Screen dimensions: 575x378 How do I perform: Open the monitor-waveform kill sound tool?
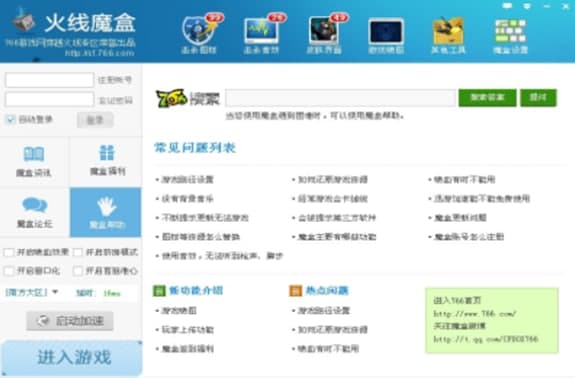[262, 34]
